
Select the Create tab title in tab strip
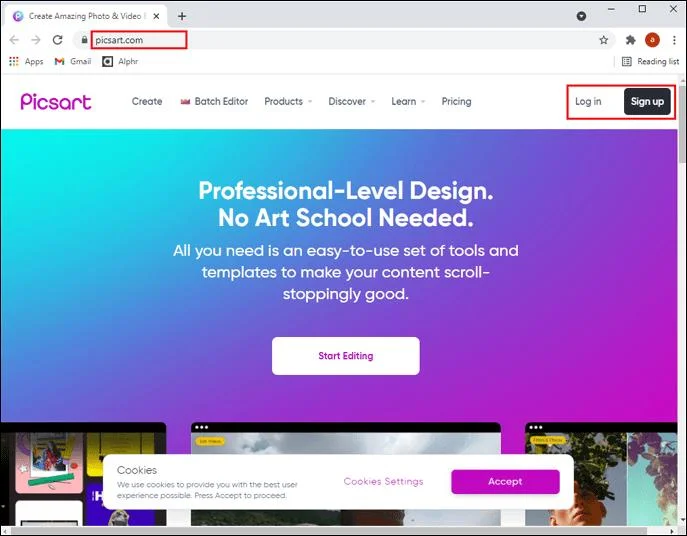[x=85, y=16]
